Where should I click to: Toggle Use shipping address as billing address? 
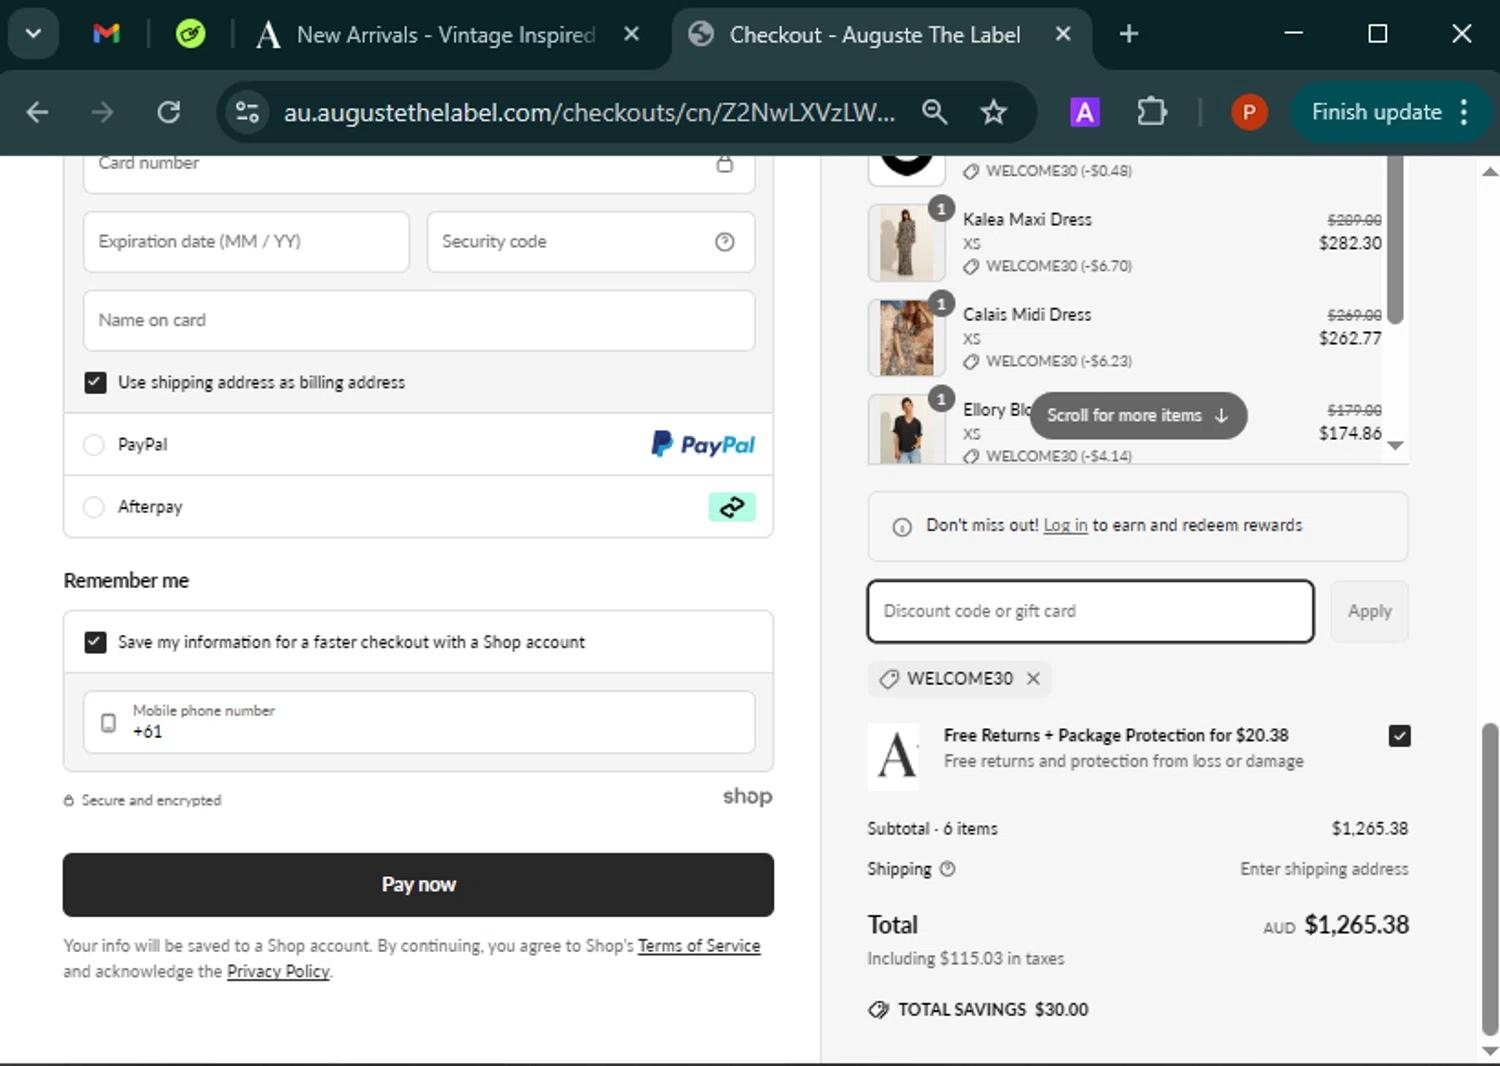95,382
